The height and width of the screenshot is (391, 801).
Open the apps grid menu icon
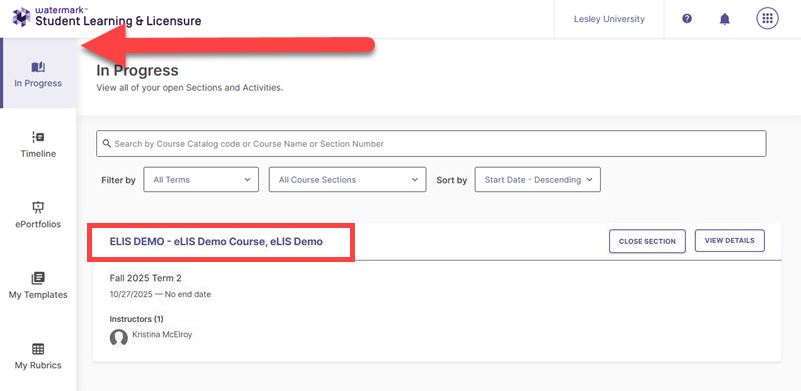coord(767,19)
